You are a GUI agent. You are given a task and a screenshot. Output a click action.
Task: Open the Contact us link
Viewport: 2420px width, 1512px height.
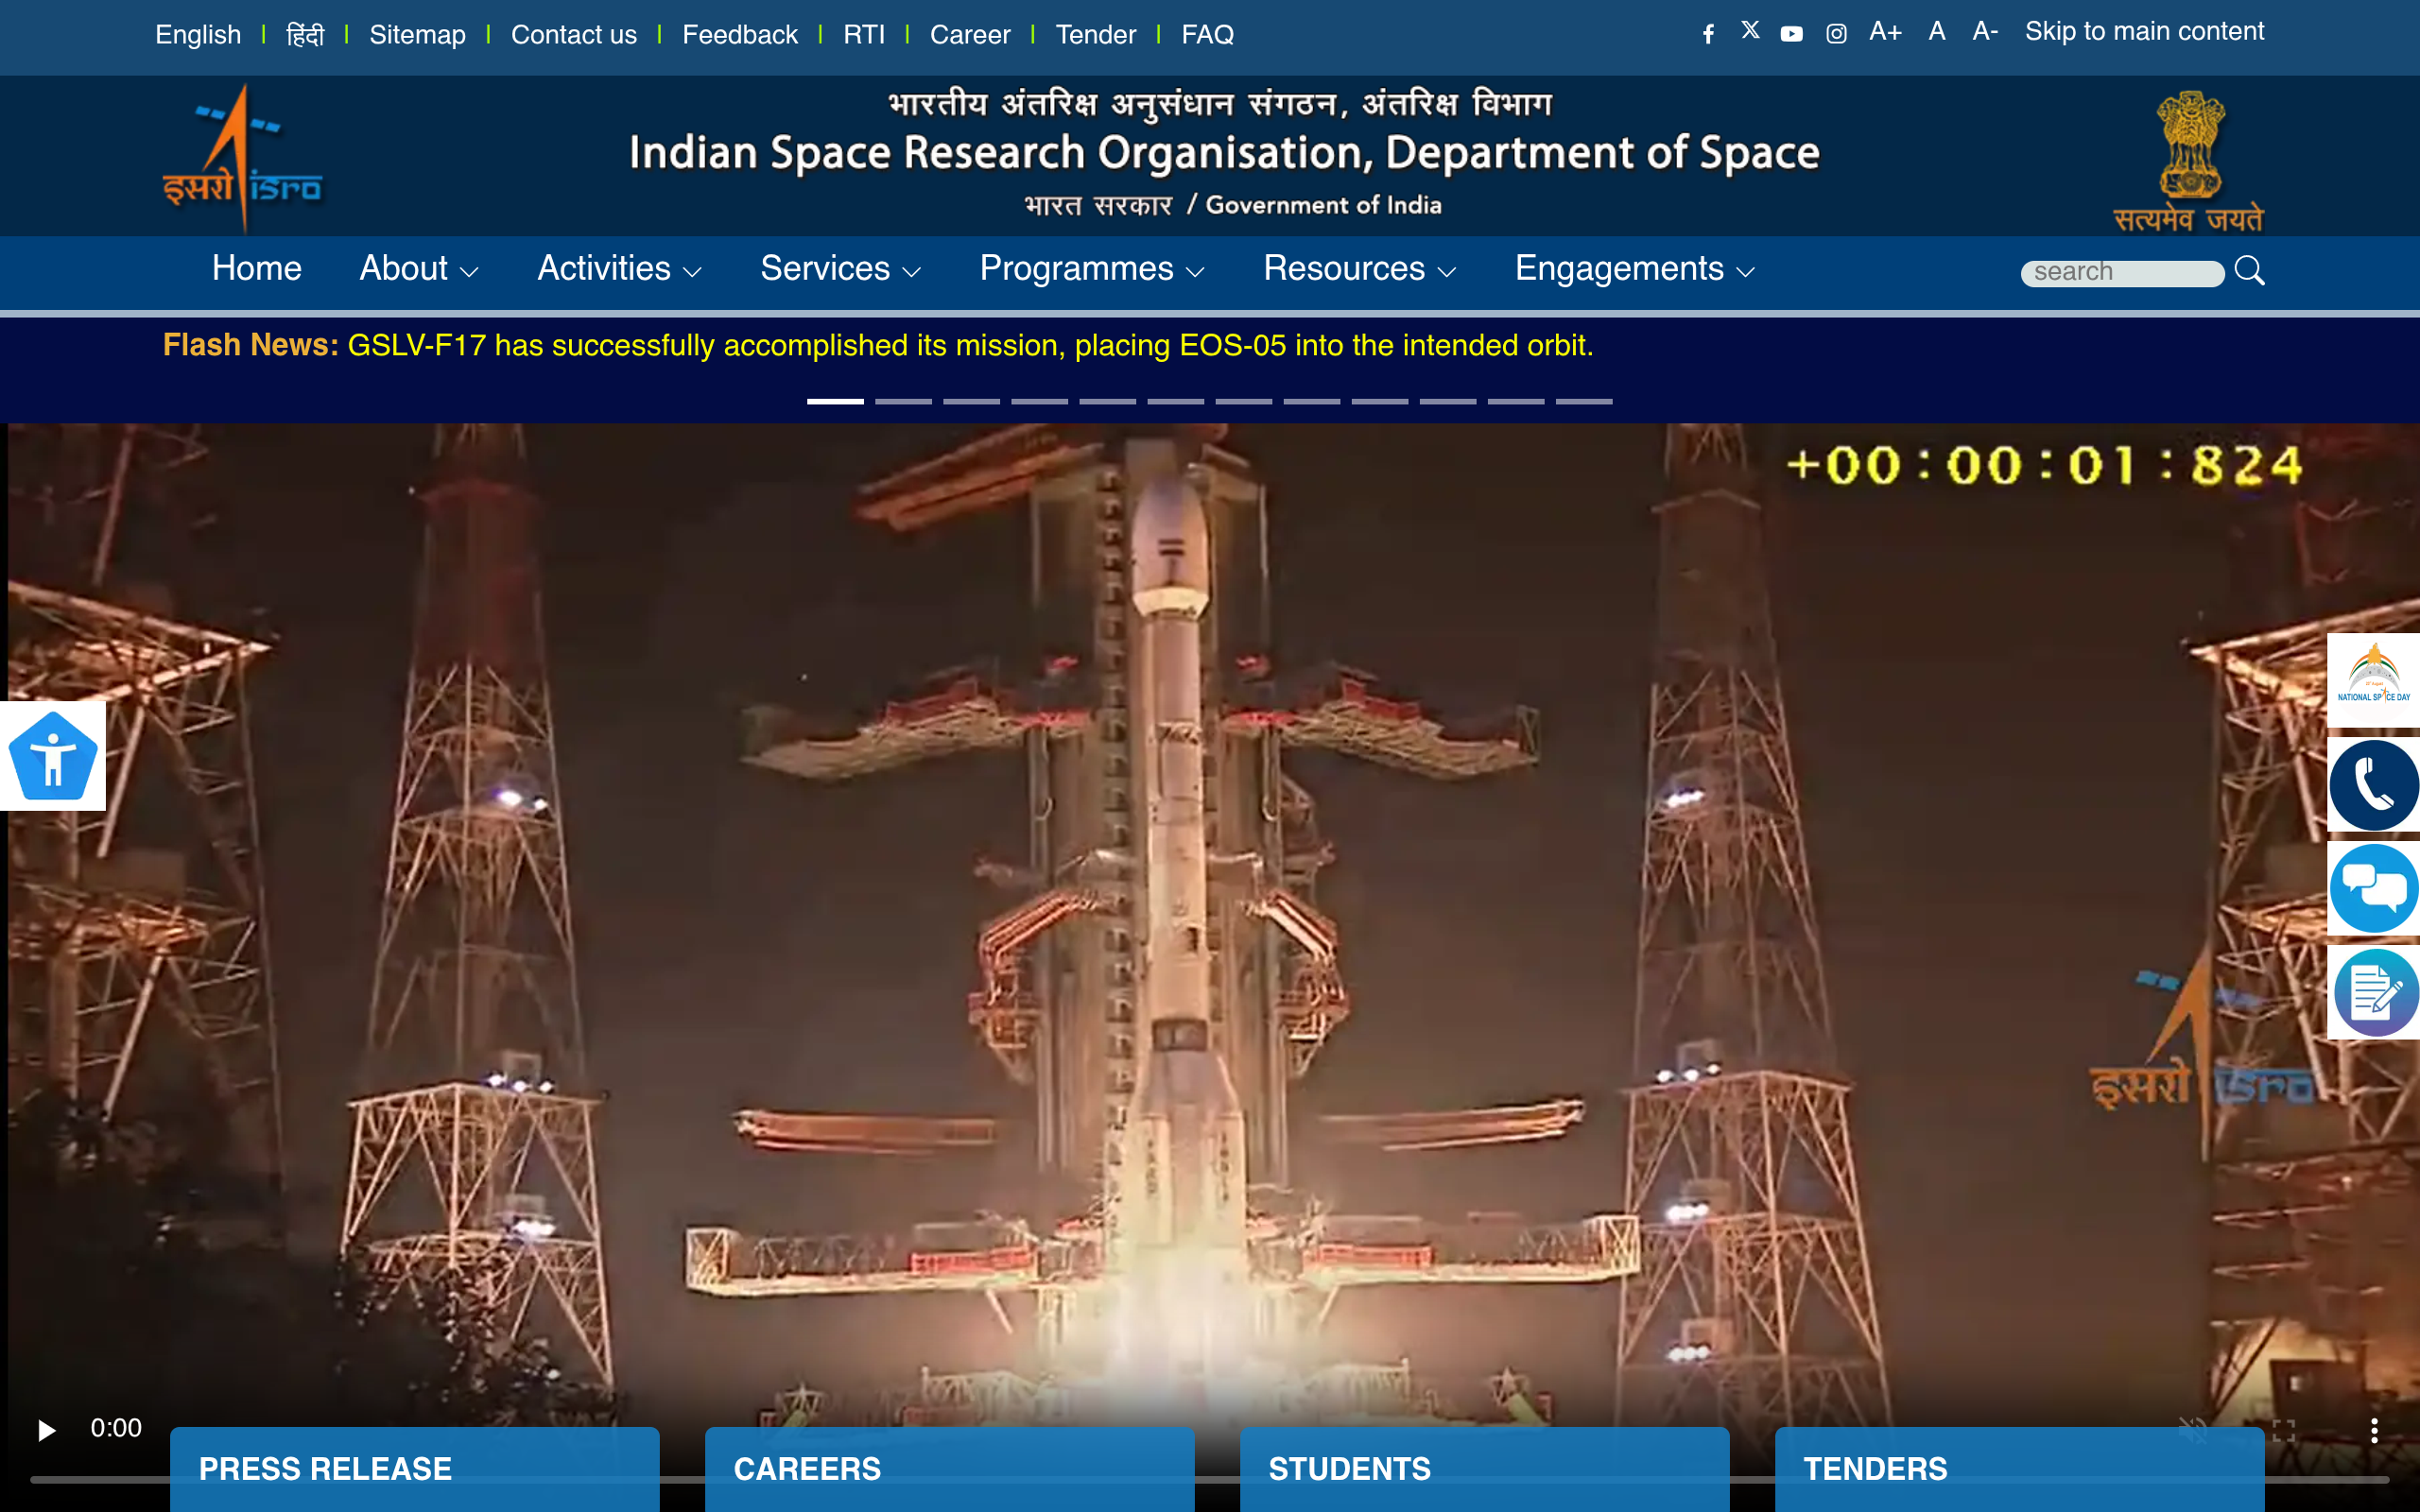point(574,35)
